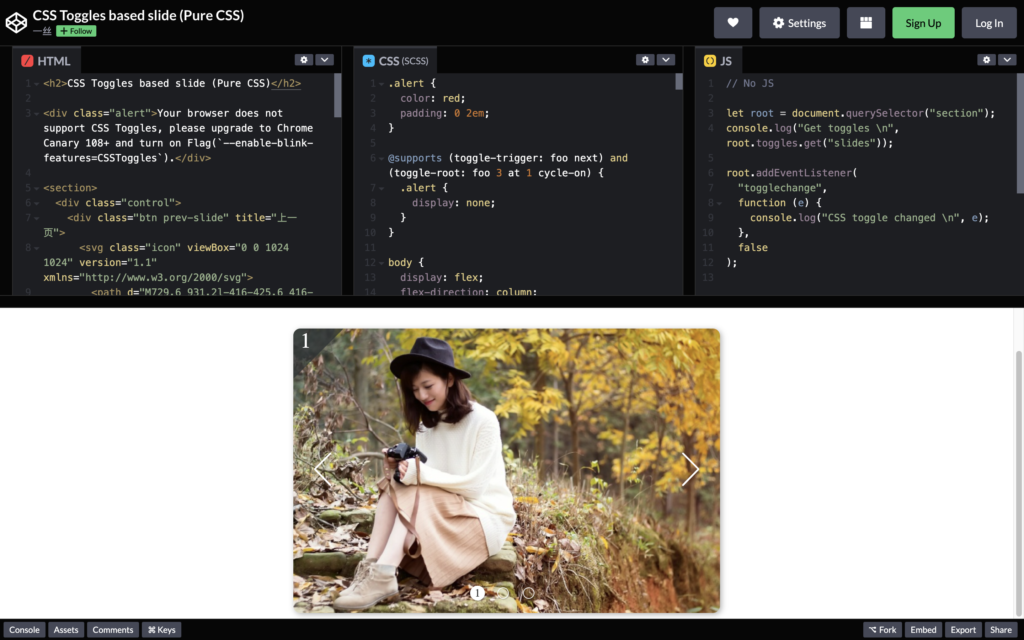Click the JS editor vertical scrollbar
Viewport: 1024px width, 640px height.
[x=1020, y=133]
